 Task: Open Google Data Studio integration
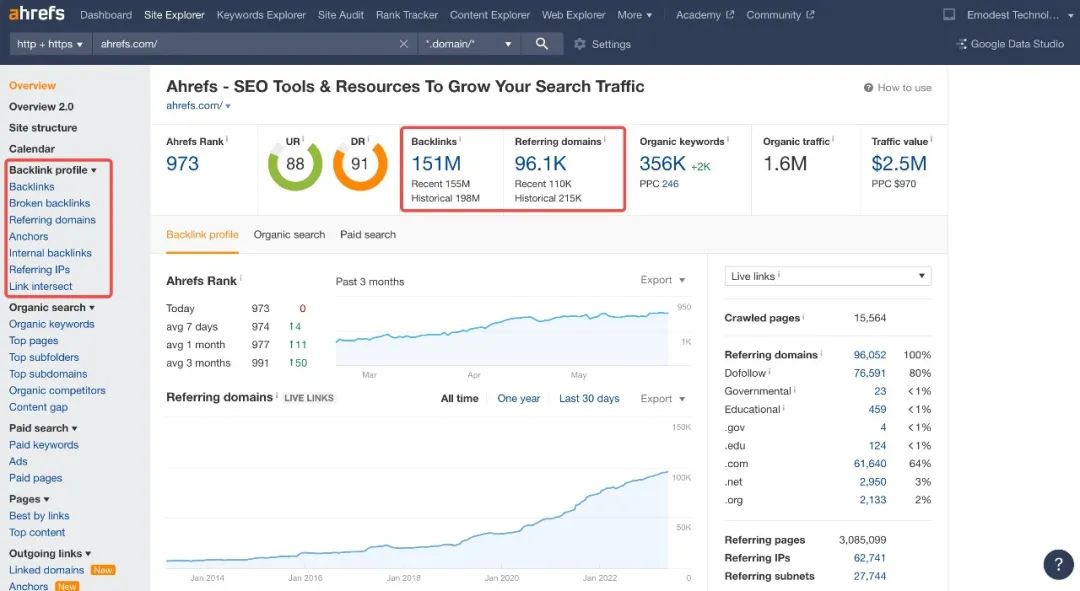(1010, 44)
